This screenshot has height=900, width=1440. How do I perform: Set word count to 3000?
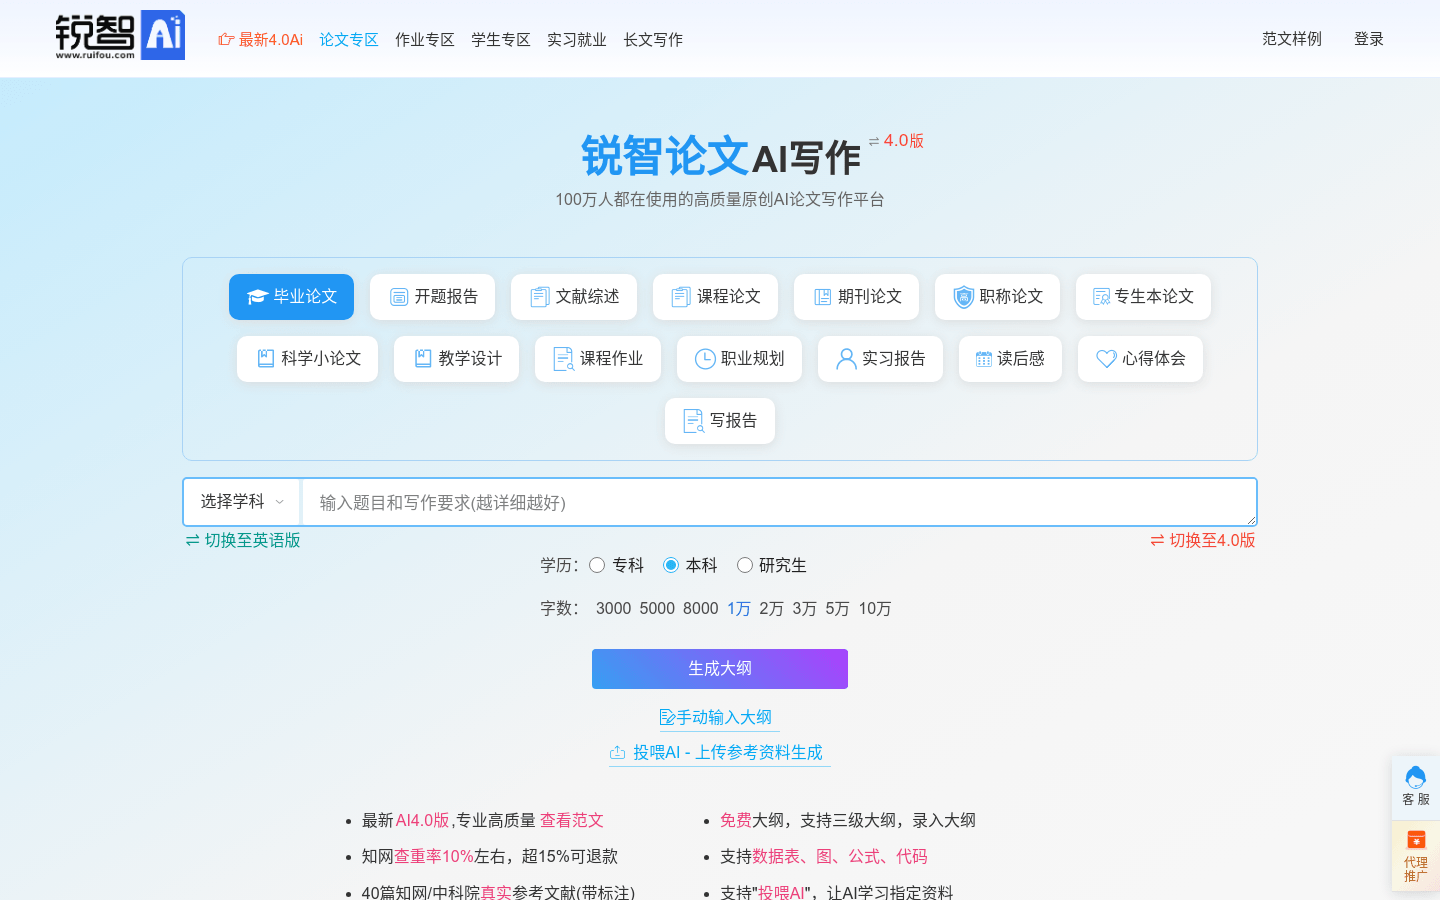tap(613, 608)
